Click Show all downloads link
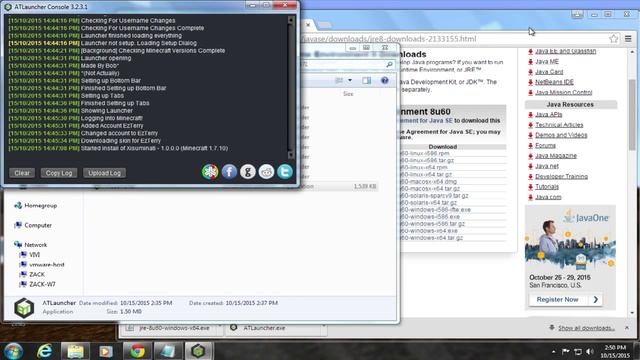The width and height of the screenshot is (640, 360). 586,328
